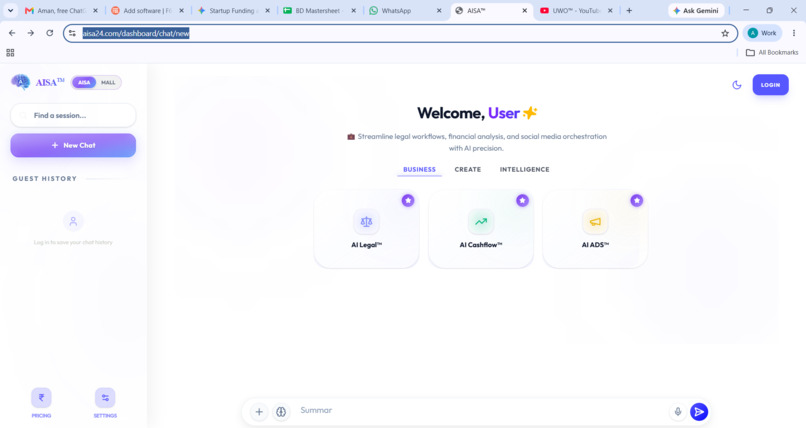Image resolution: width=806 pixels, height=428 pixels.
Task: Switch to the UWO YouTube browser tab
Action: pyautogui.click(x=575, y=10)
